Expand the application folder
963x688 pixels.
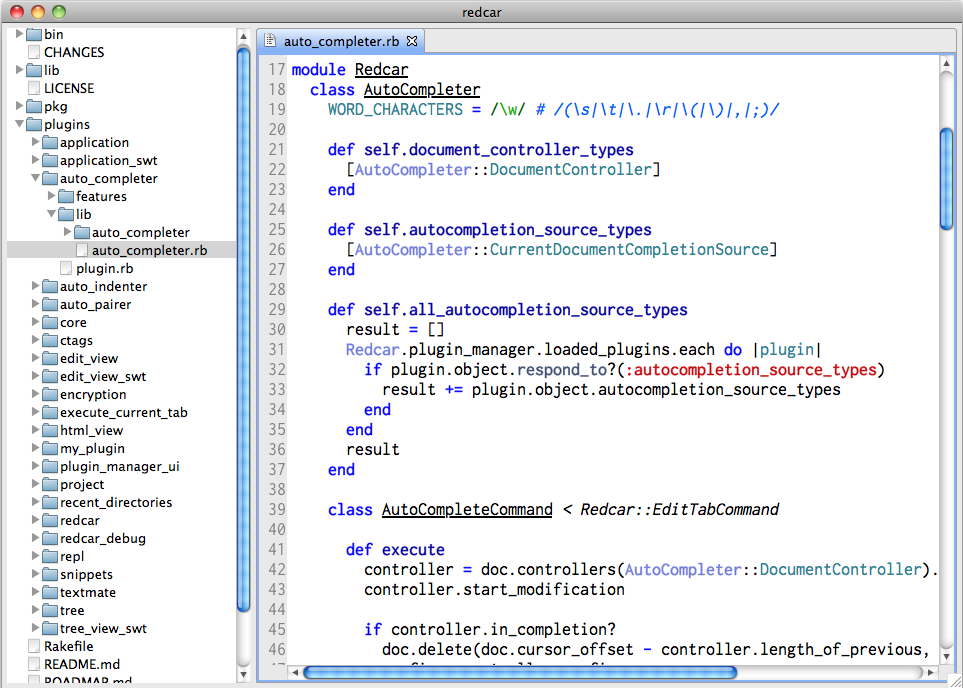[x=35, y=143]
